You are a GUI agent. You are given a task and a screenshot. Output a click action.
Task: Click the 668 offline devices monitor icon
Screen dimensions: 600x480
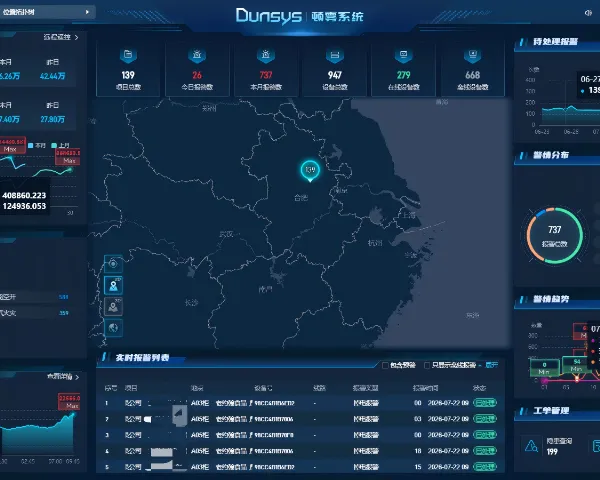473,55
